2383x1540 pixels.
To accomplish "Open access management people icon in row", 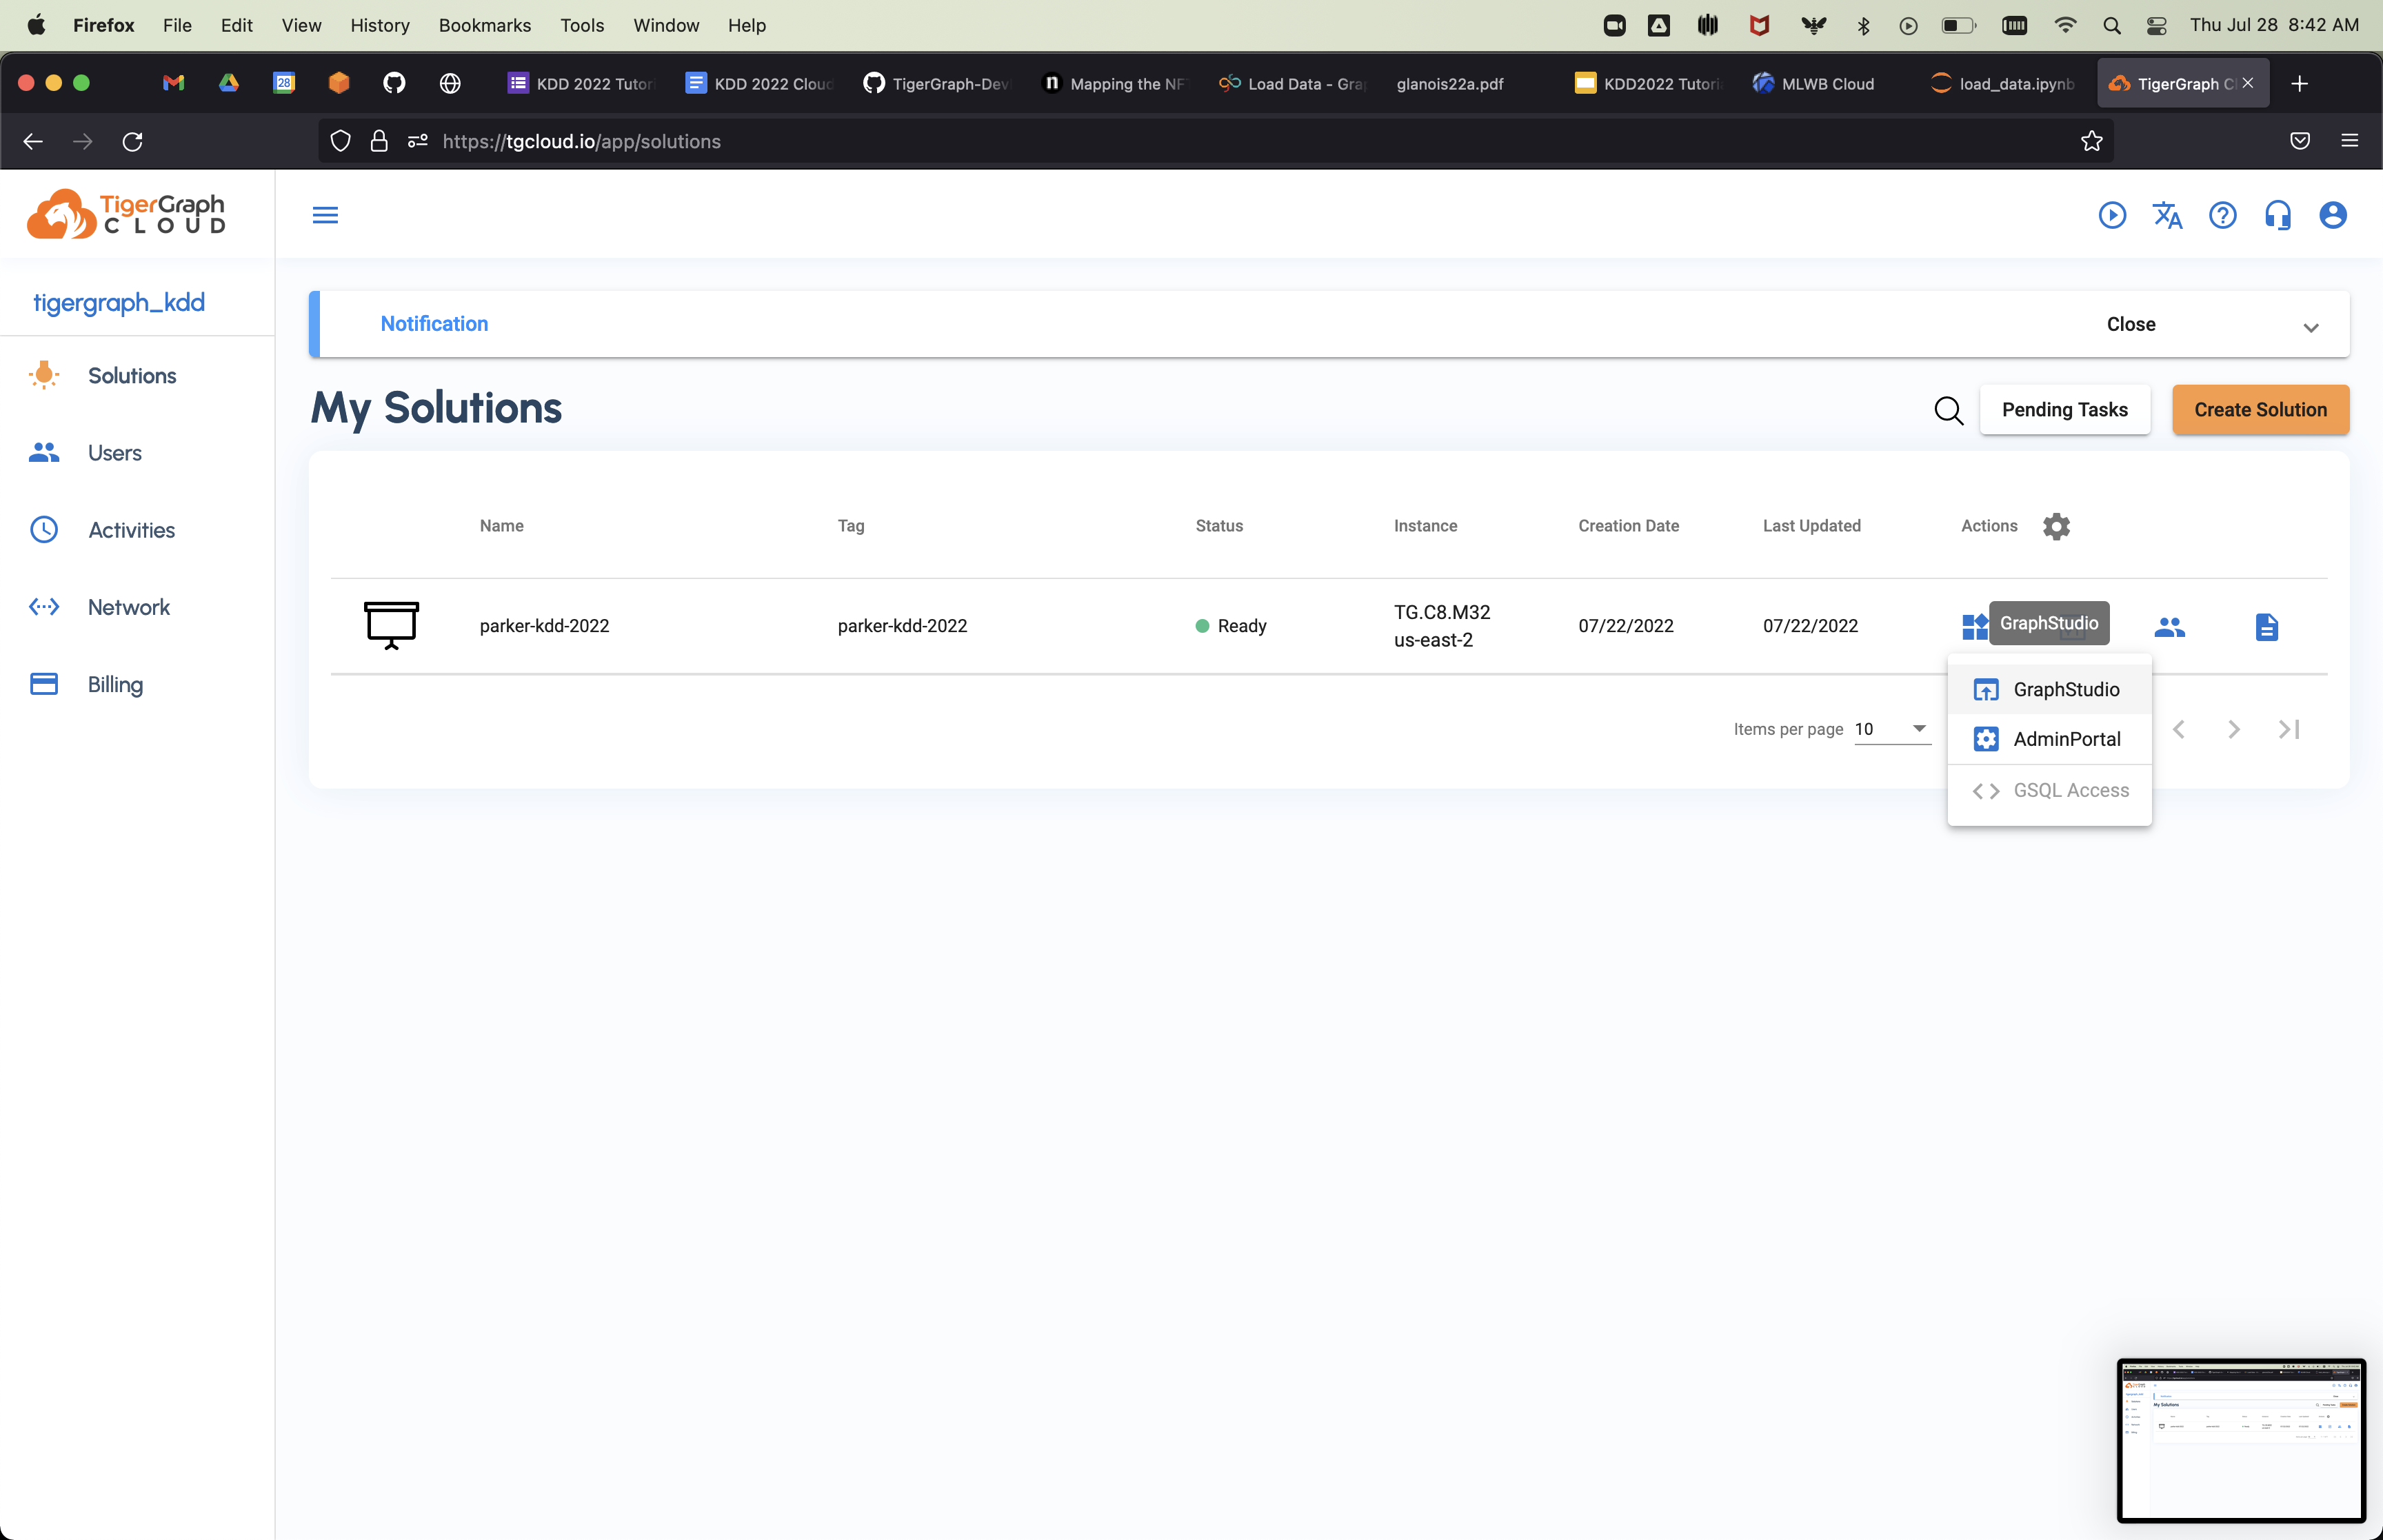I will (2169, 627).
